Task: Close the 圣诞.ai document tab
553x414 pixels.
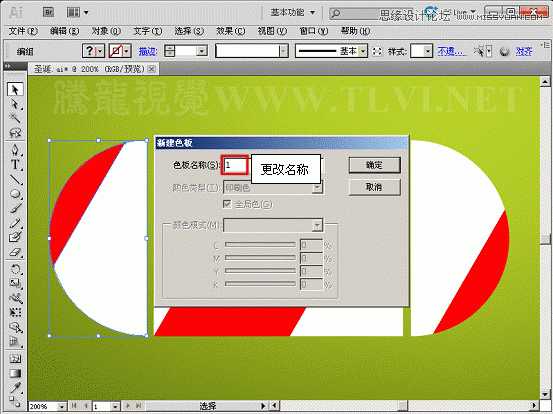Action: tap(151, 69)
